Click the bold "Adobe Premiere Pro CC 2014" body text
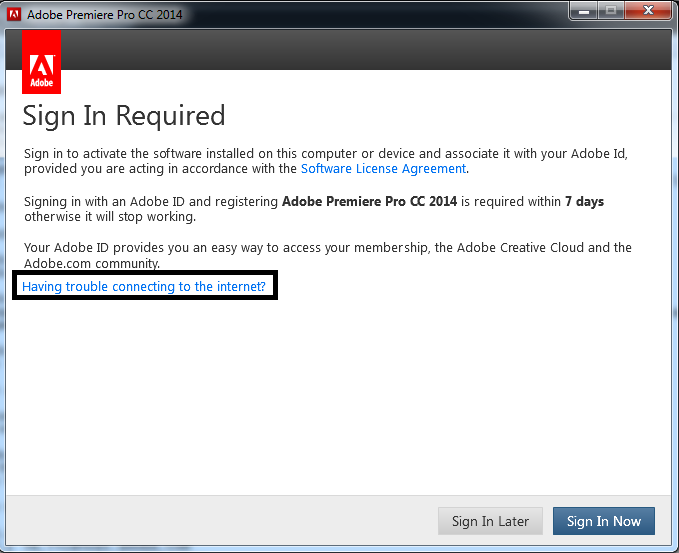 [369, 201]
